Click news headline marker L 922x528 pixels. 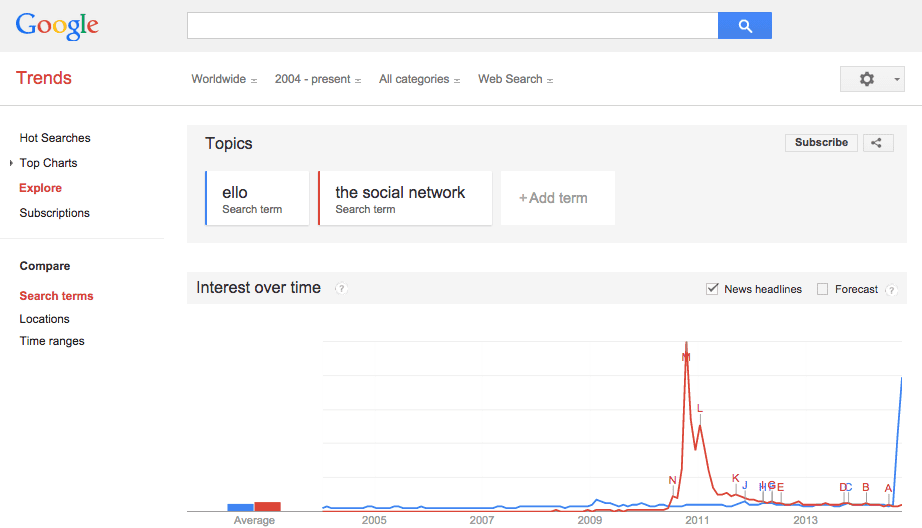(x=700, y=408)
